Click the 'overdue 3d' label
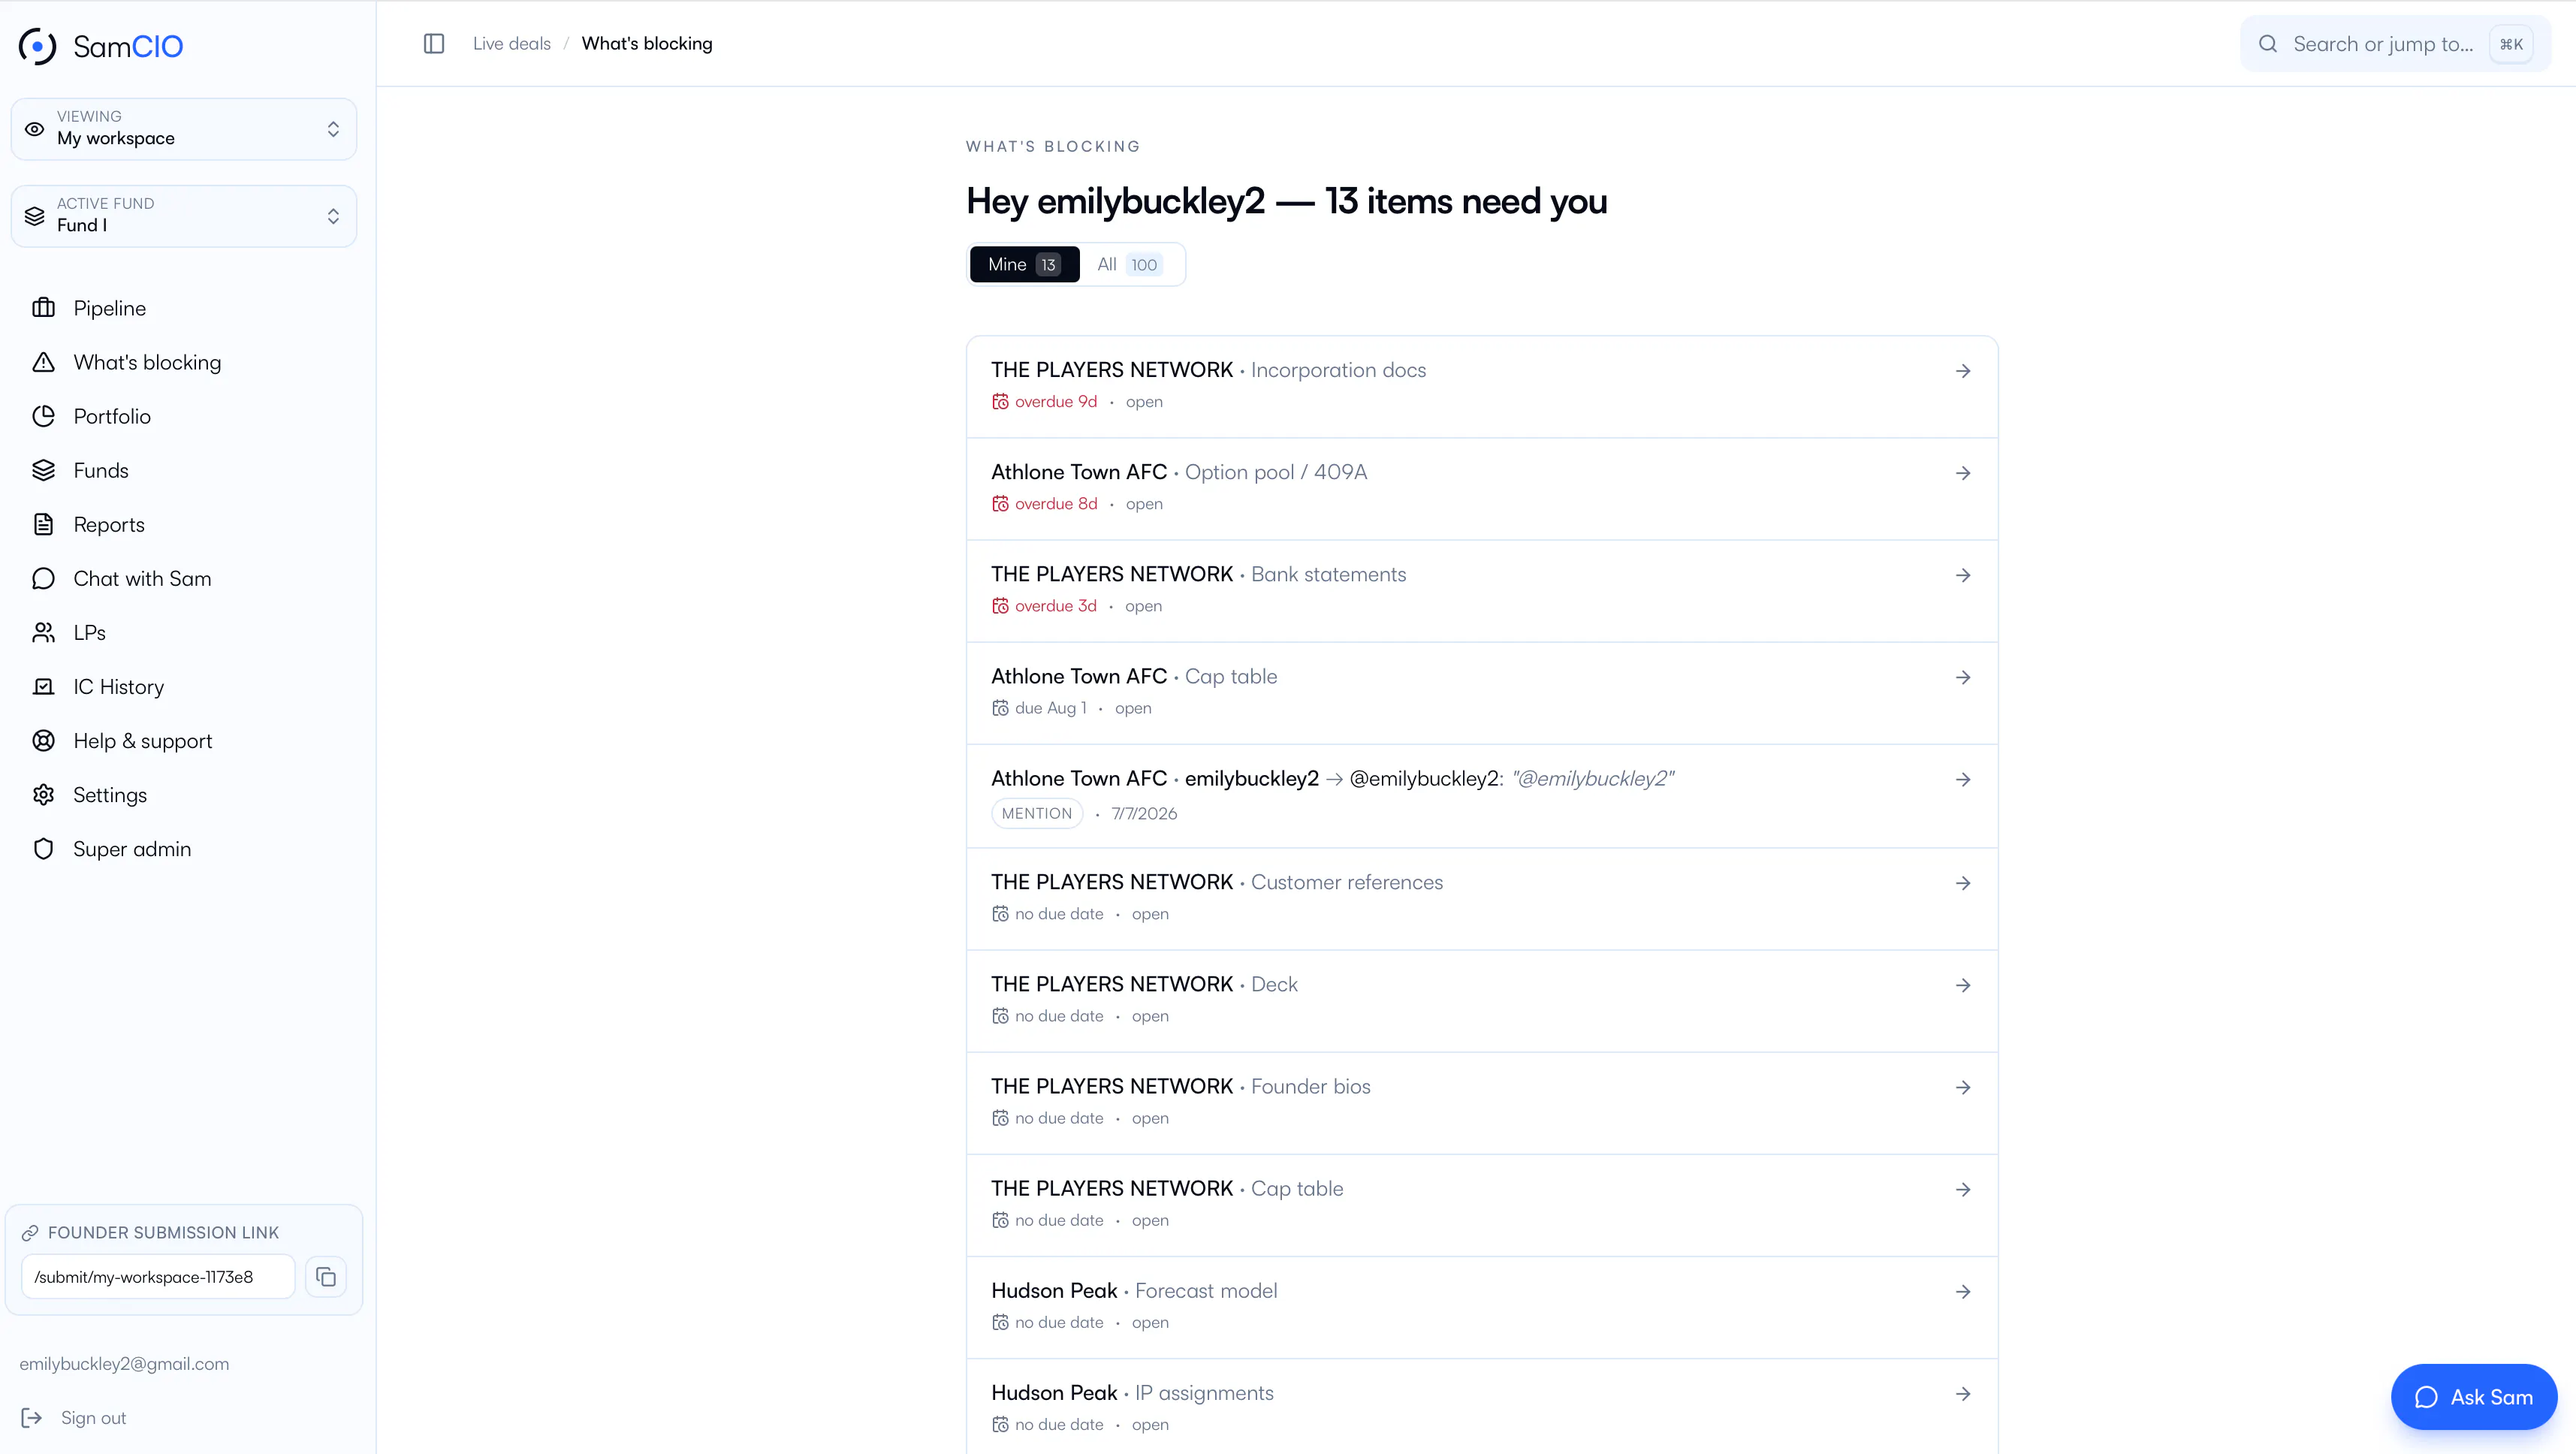Viewport: 2576px width, 1454px height. pyautogui.click(x=1056, y=606)
